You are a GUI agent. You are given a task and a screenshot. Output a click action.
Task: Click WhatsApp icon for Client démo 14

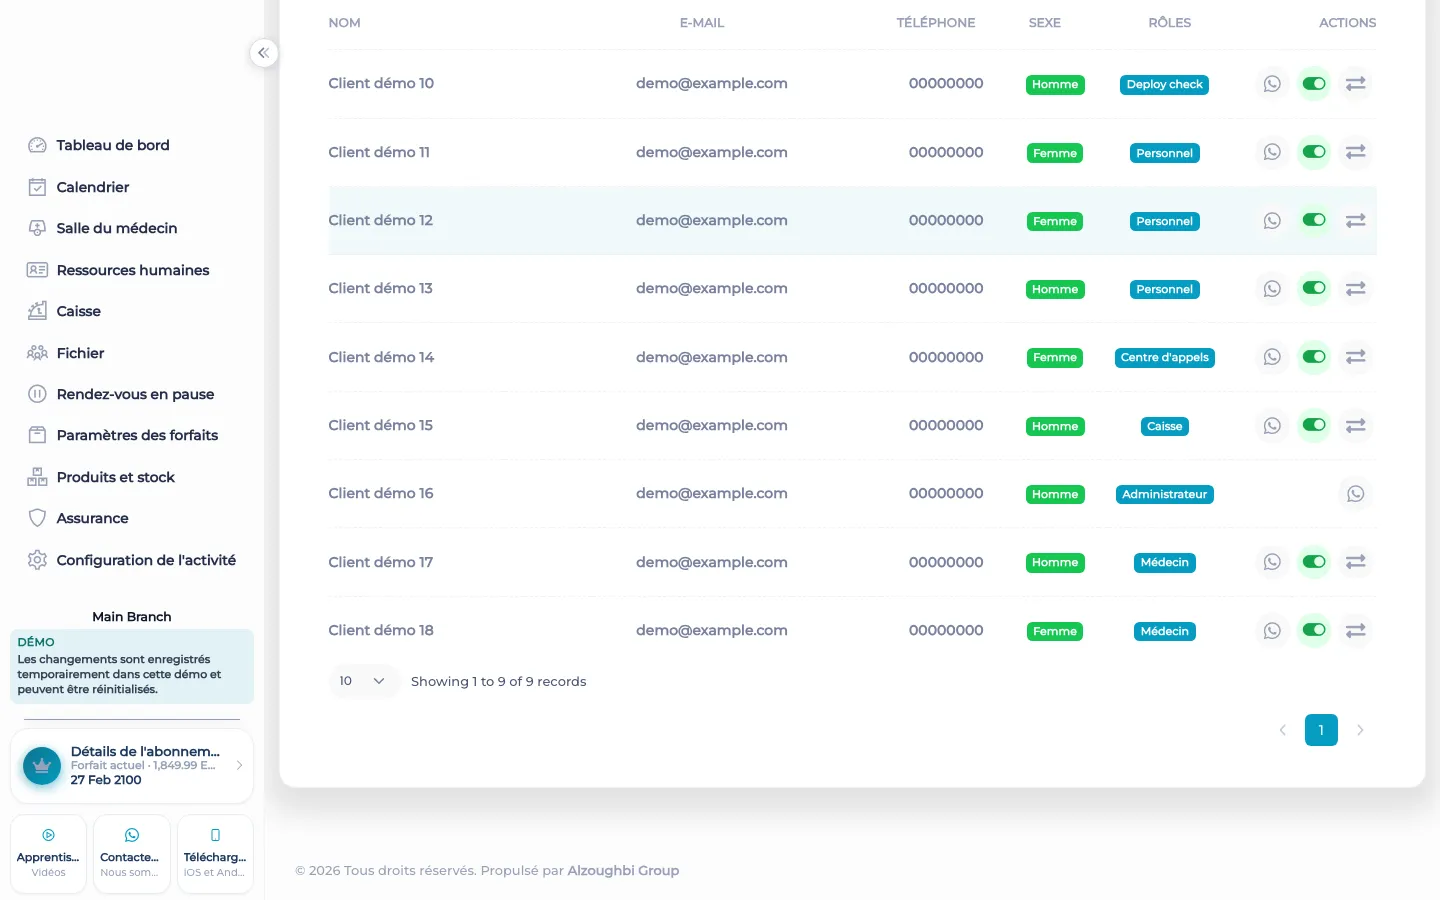tap(1272, 357)
